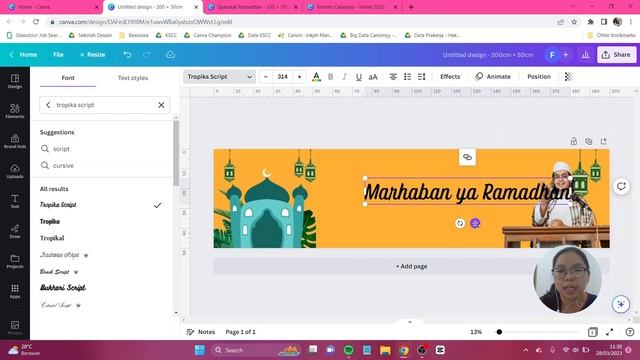Open the Brand Hub panel

click(15, 141)
